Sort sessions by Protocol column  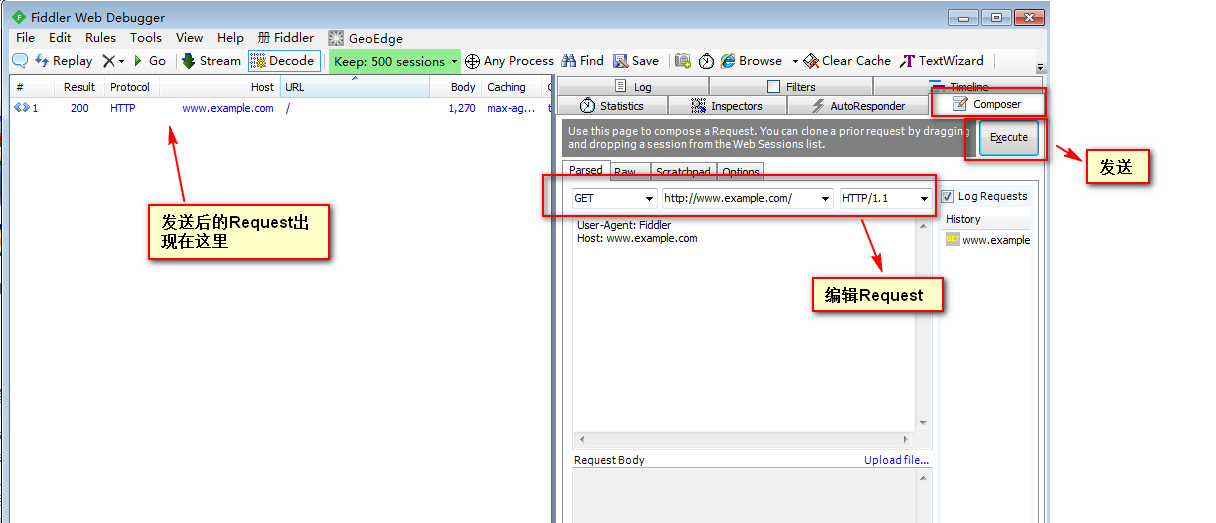[x=131, y=87]
